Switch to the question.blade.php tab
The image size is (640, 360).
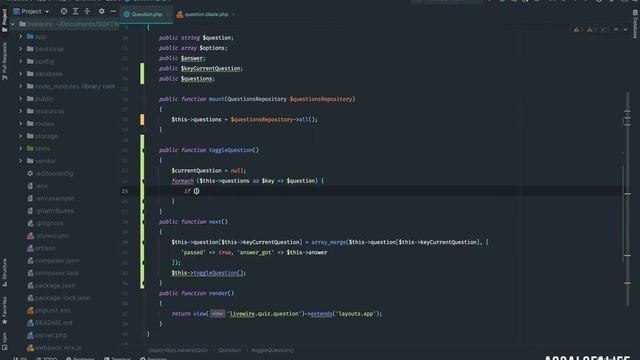pos(206,14)
